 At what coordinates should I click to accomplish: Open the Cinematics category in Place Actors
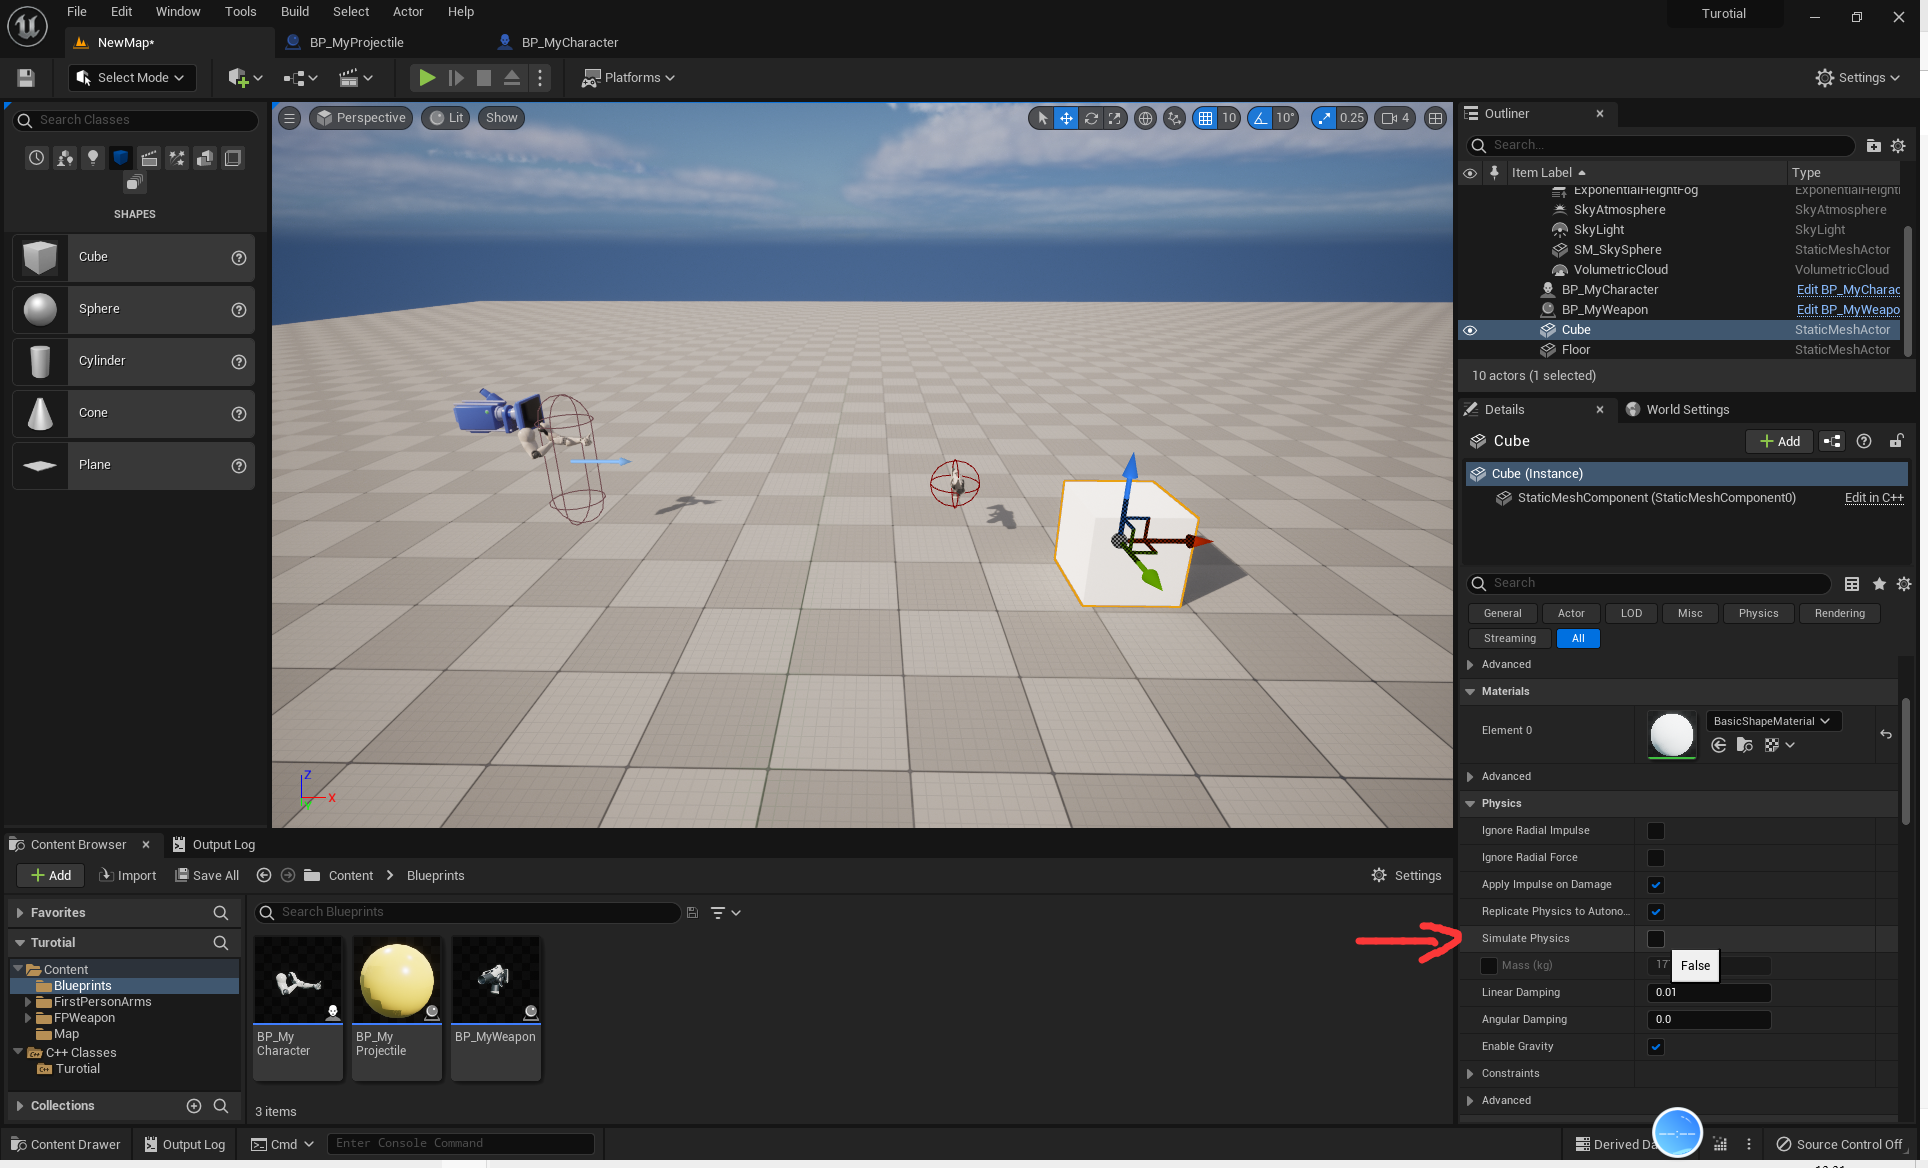pyautogui.click(x=148, y=157)
